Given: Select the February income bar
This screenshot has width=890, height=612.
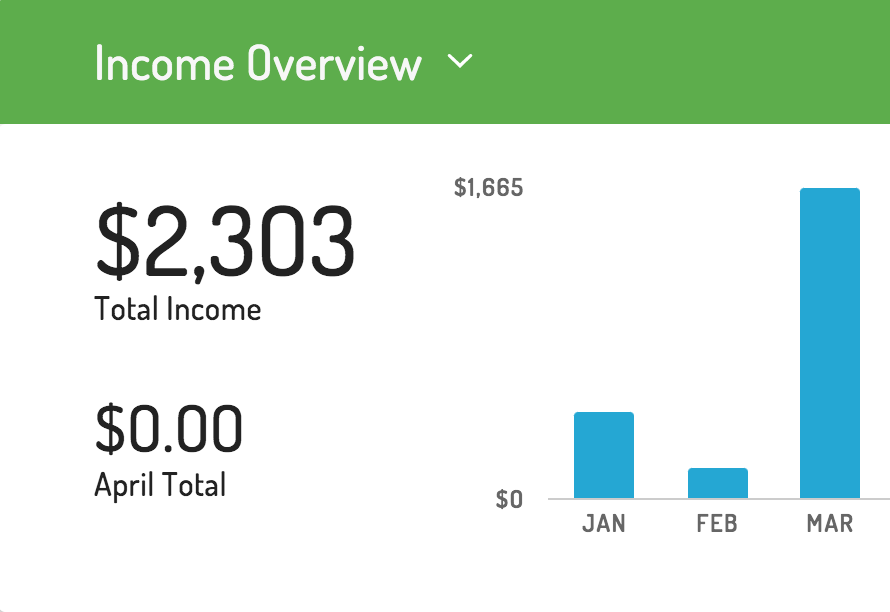Looking at the screenshot, I should click(717, 483).
